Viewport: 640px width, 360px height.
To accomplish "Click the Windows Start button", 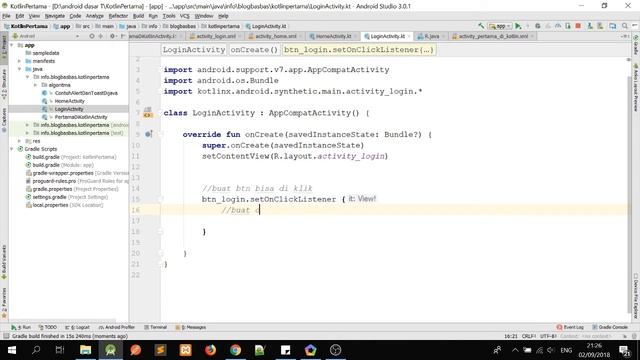I will 12,350.
